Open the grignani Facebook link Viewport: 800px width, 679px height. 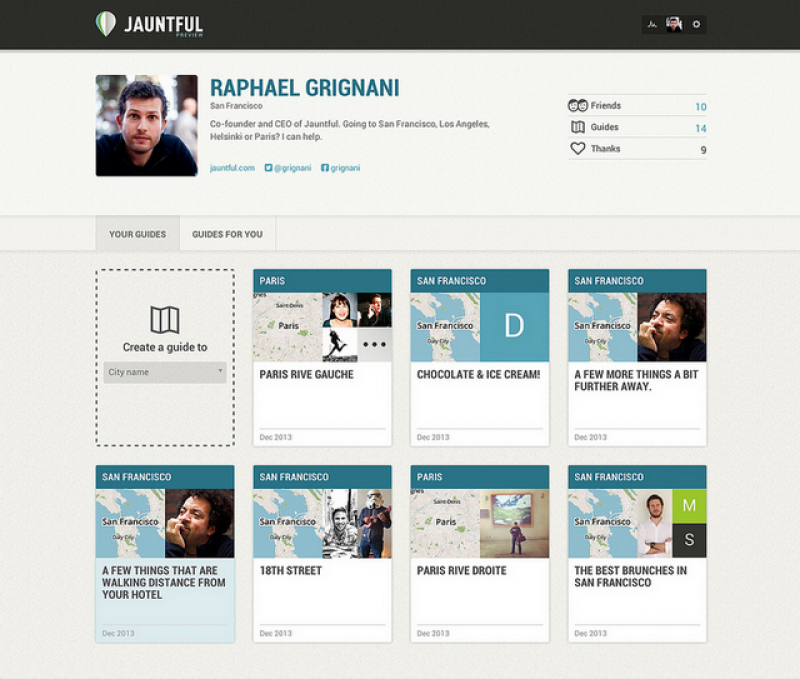click(x=340, y=168)
